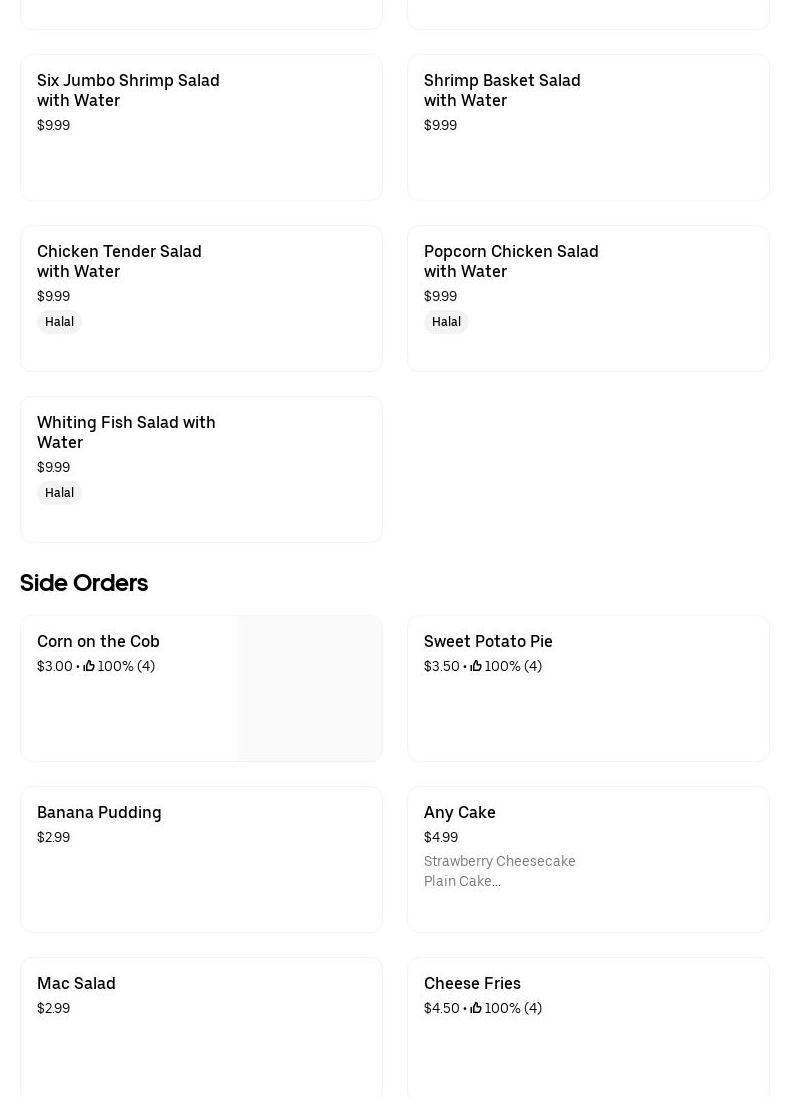Viewport: 804px width, 1098px height.
Task: Click thumbs-up rating icon on Sweet Potato Pie
Action: [x=476, y=666]
